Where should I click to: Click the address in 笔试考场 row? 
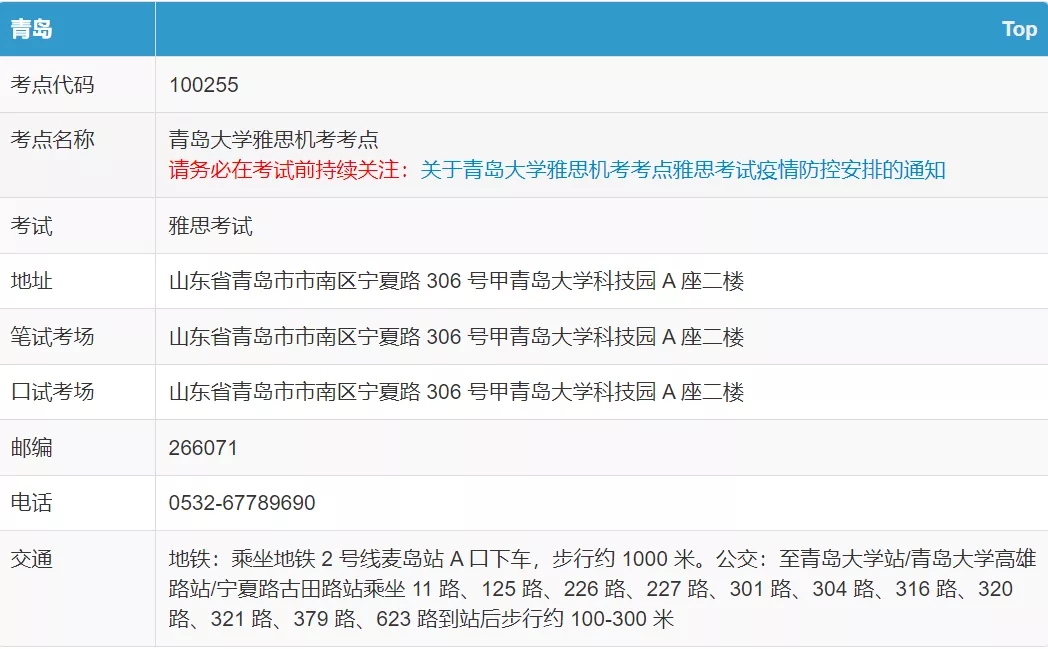456,336
